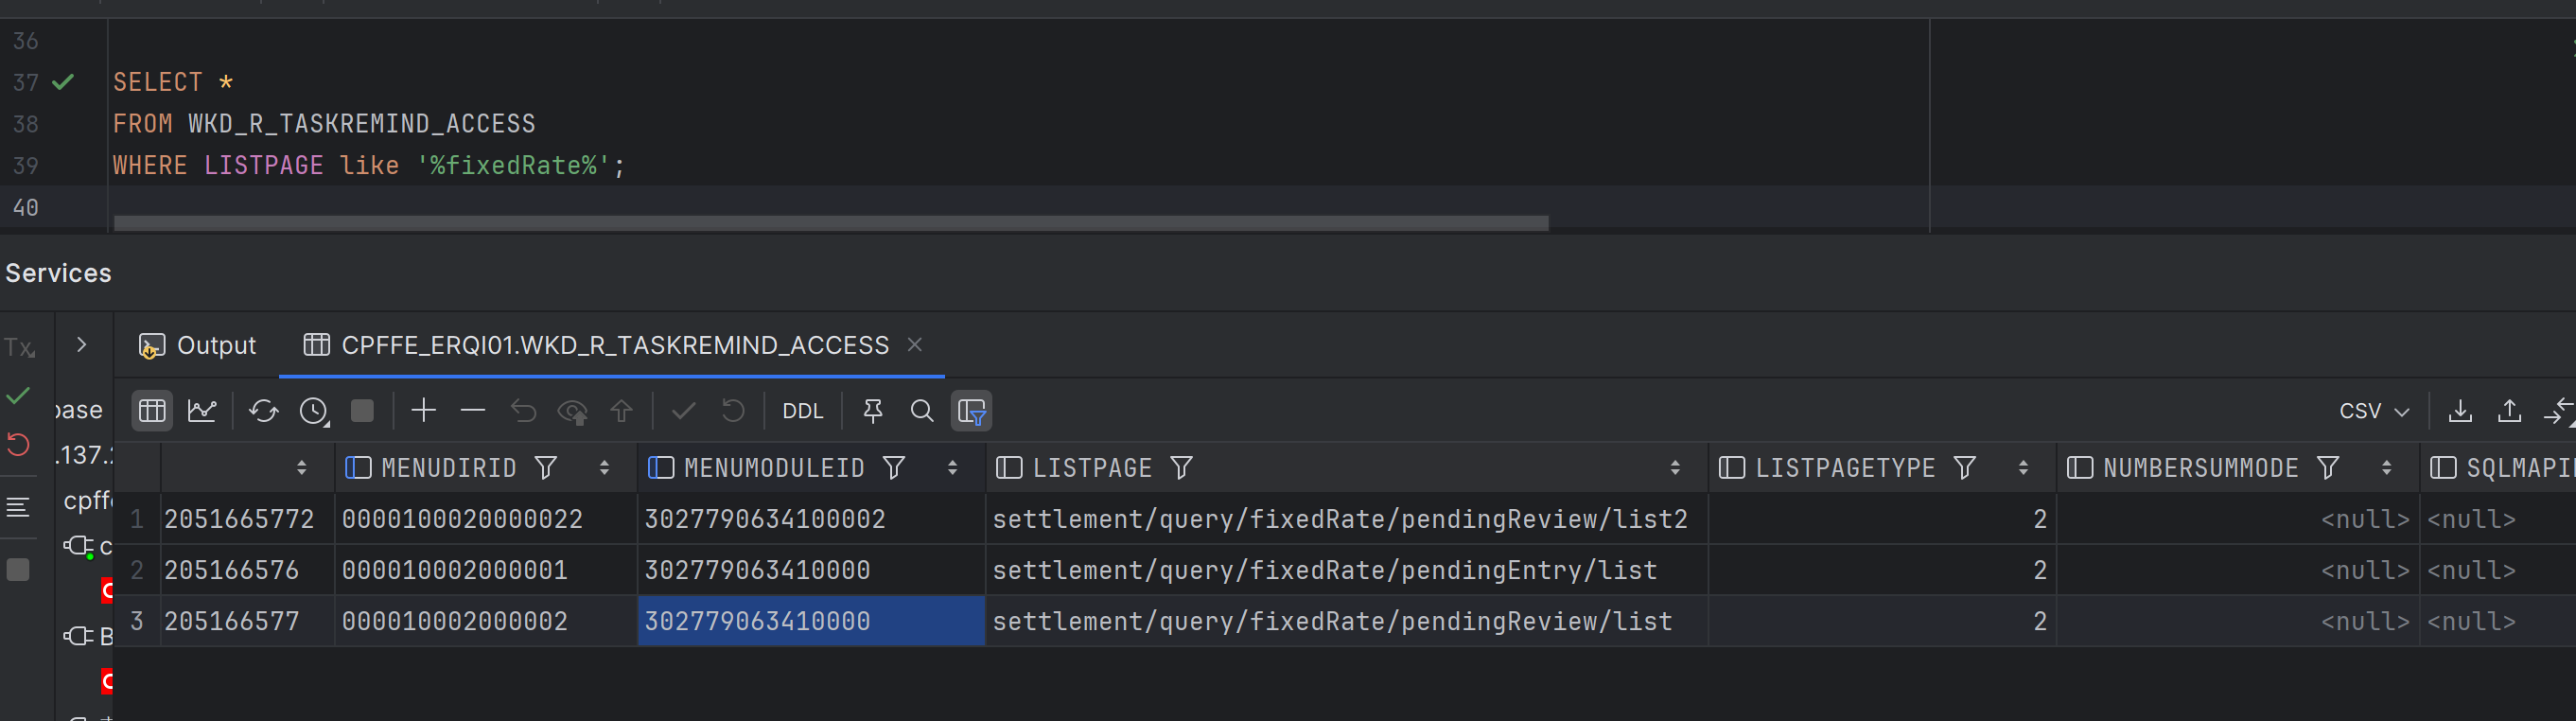Rollback transaction icon in results toolbar
The height and width of the screenshot is (721, 2576).
733,411
